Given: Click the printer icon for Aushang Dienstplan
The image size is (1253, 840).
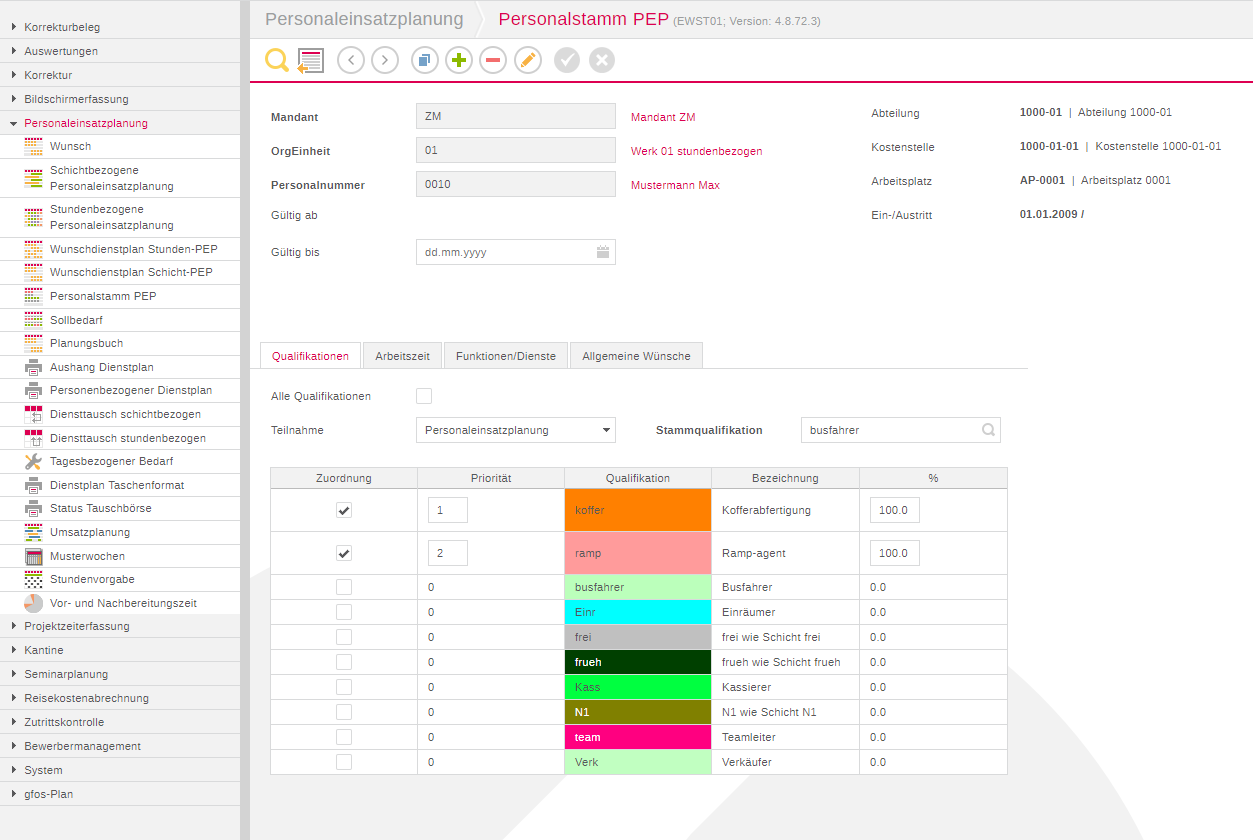Looking at the screenshot, I should [x=33, y=367].
